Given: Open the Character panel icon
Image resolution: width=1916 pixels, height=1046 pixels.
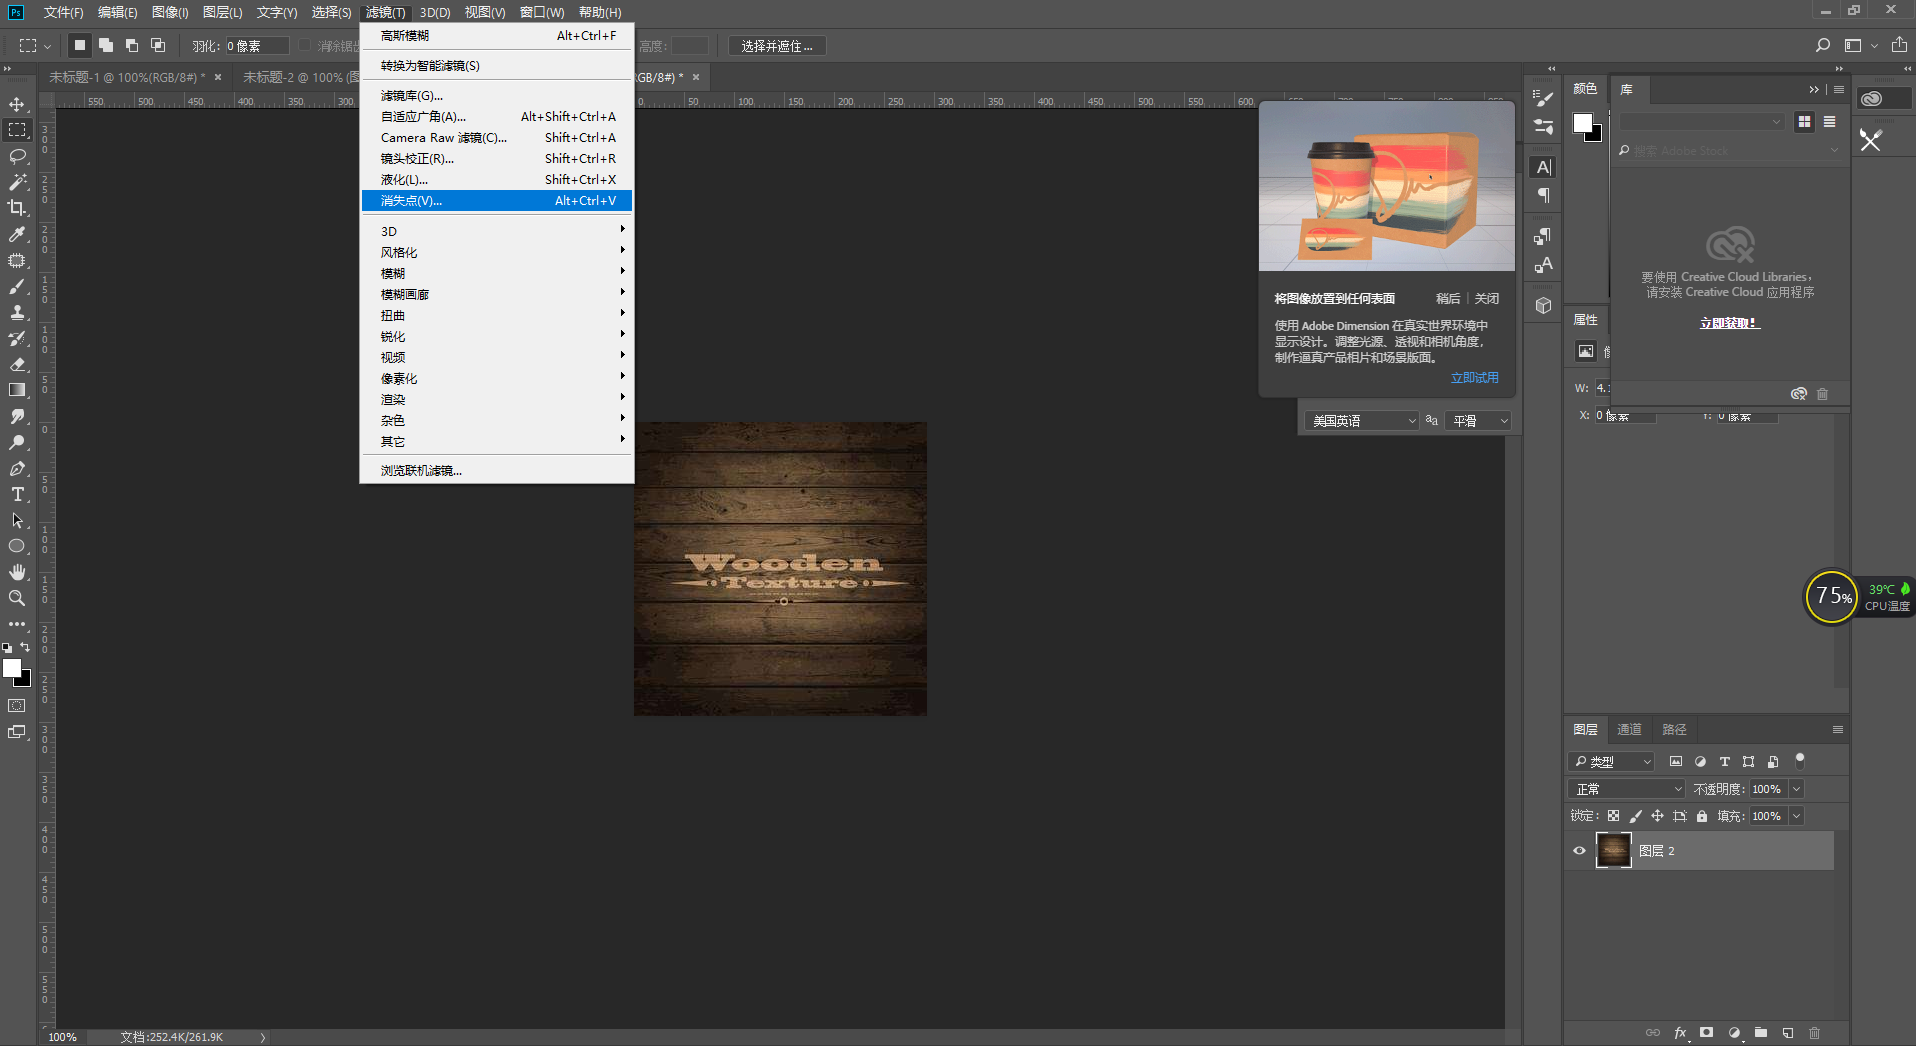Looking at the screenshot, I should coord(1543,167).
